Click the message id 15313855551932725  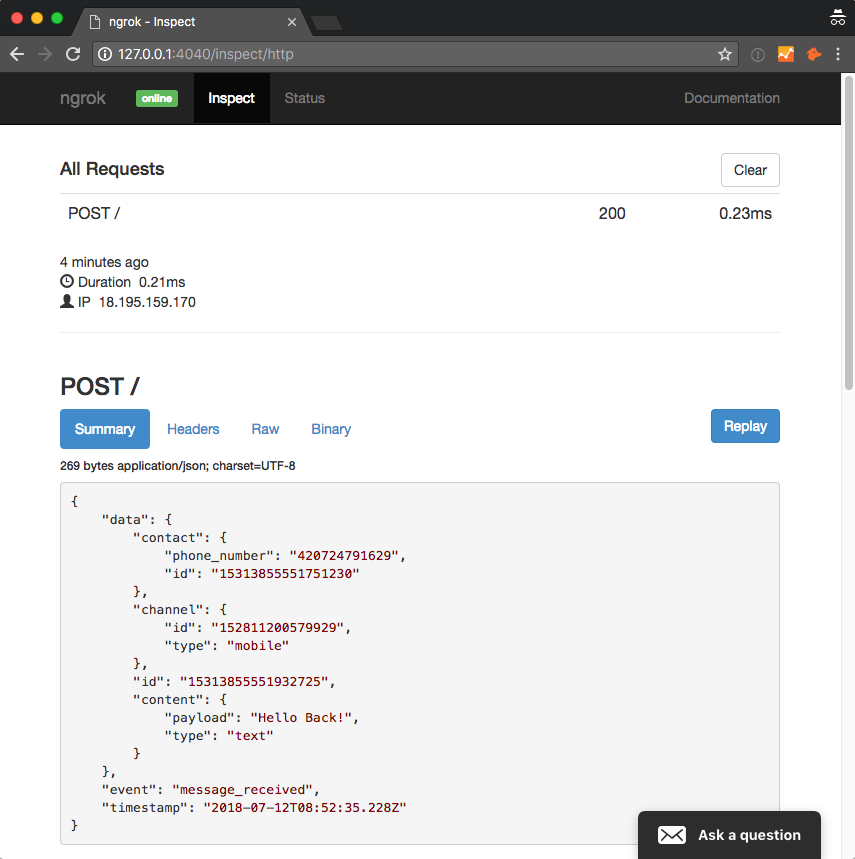point(254,682)
